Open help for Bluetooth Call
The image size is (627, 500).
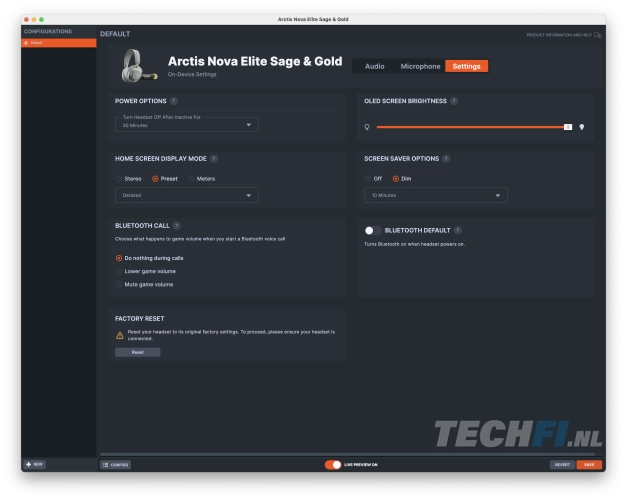pyautogui.click(x=177, y=226)
